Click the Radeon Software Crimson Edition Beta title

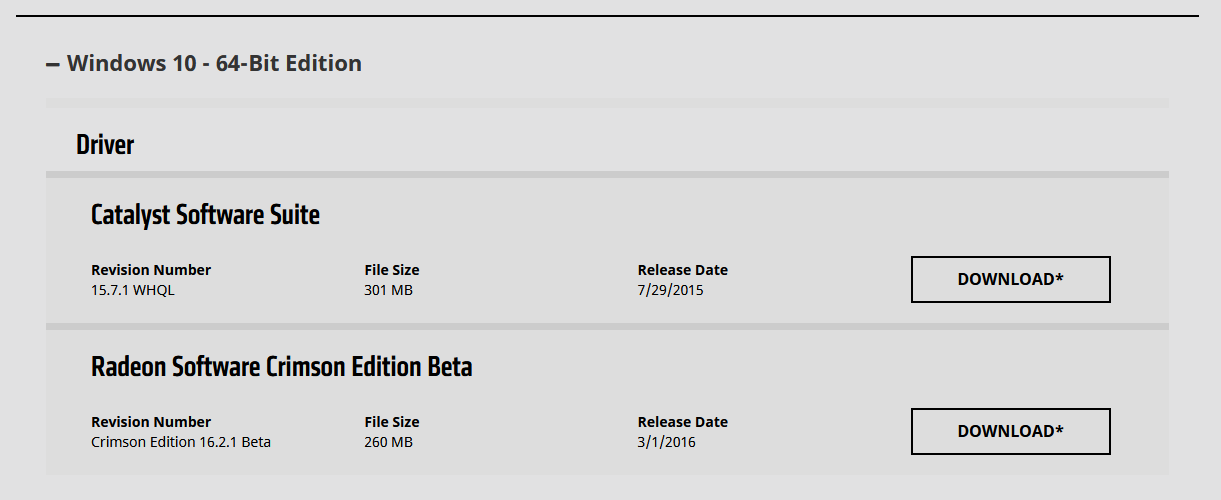click(x=281, y=367)
